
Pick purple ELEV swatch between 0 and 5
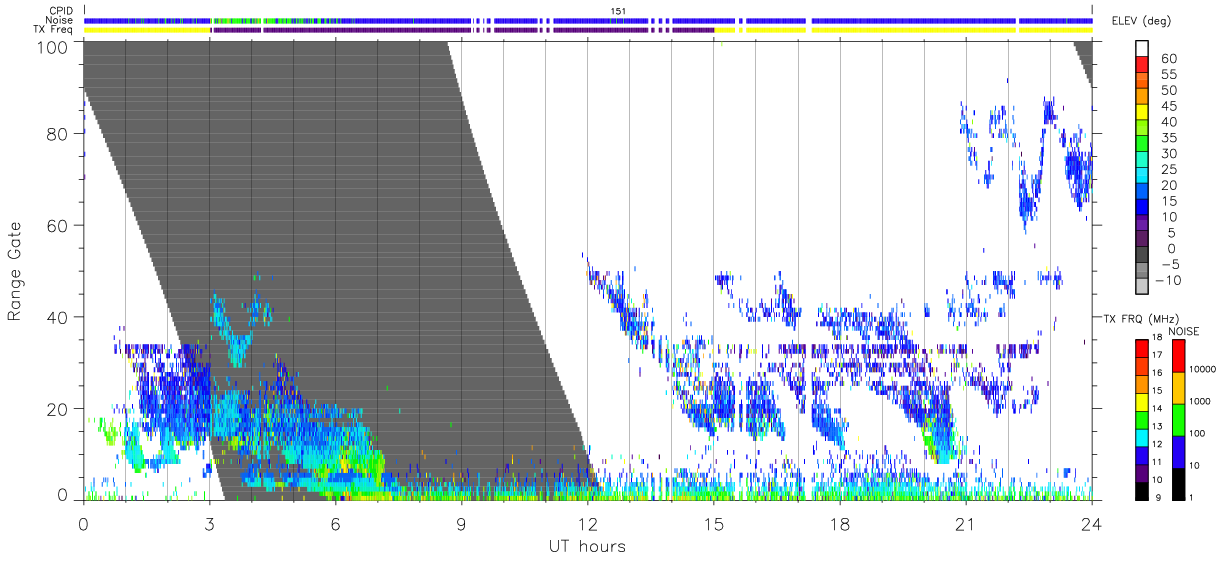[x=1142, y=240]
